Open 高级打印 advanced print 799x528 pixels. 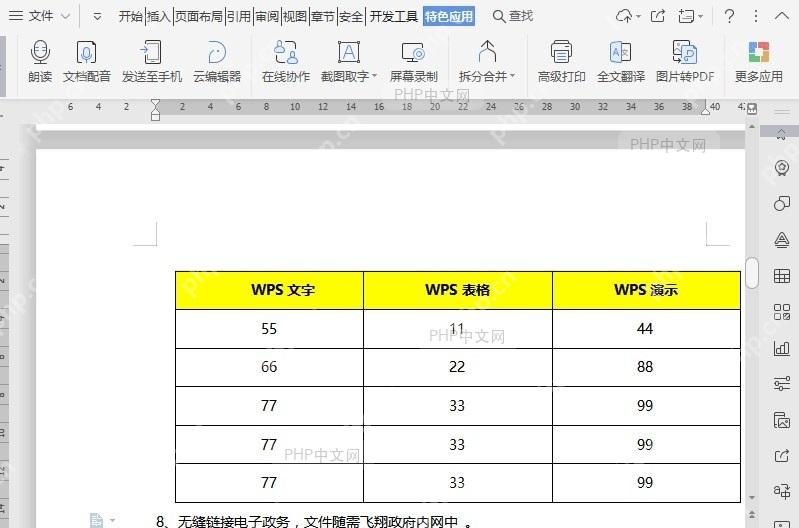(562, 62)
